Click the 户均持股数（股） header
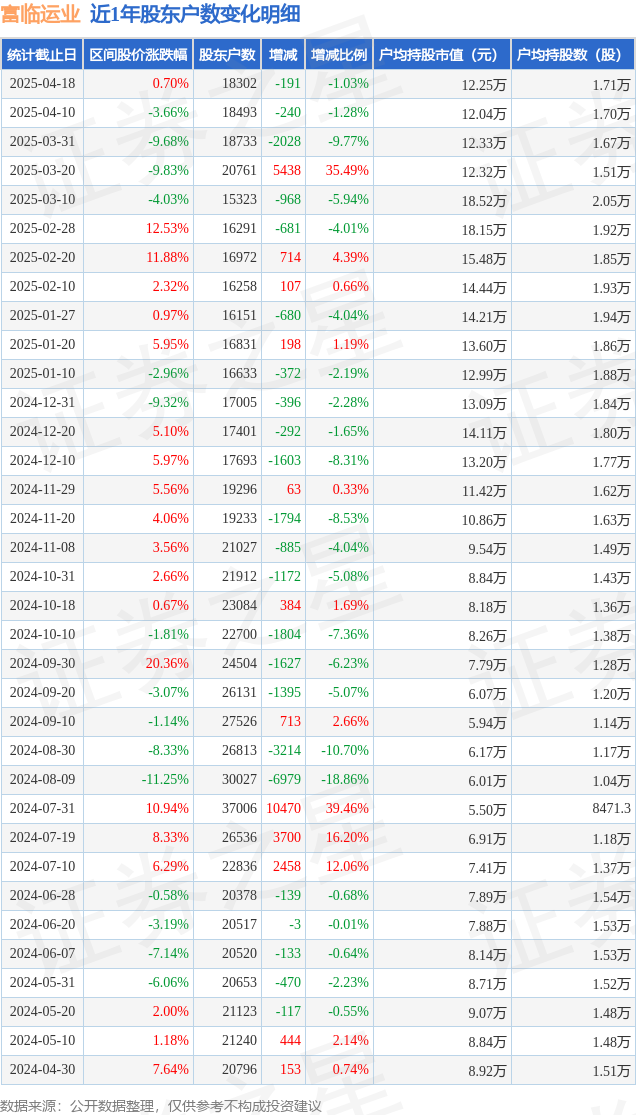636x1115 pixels. pos(573,55)
